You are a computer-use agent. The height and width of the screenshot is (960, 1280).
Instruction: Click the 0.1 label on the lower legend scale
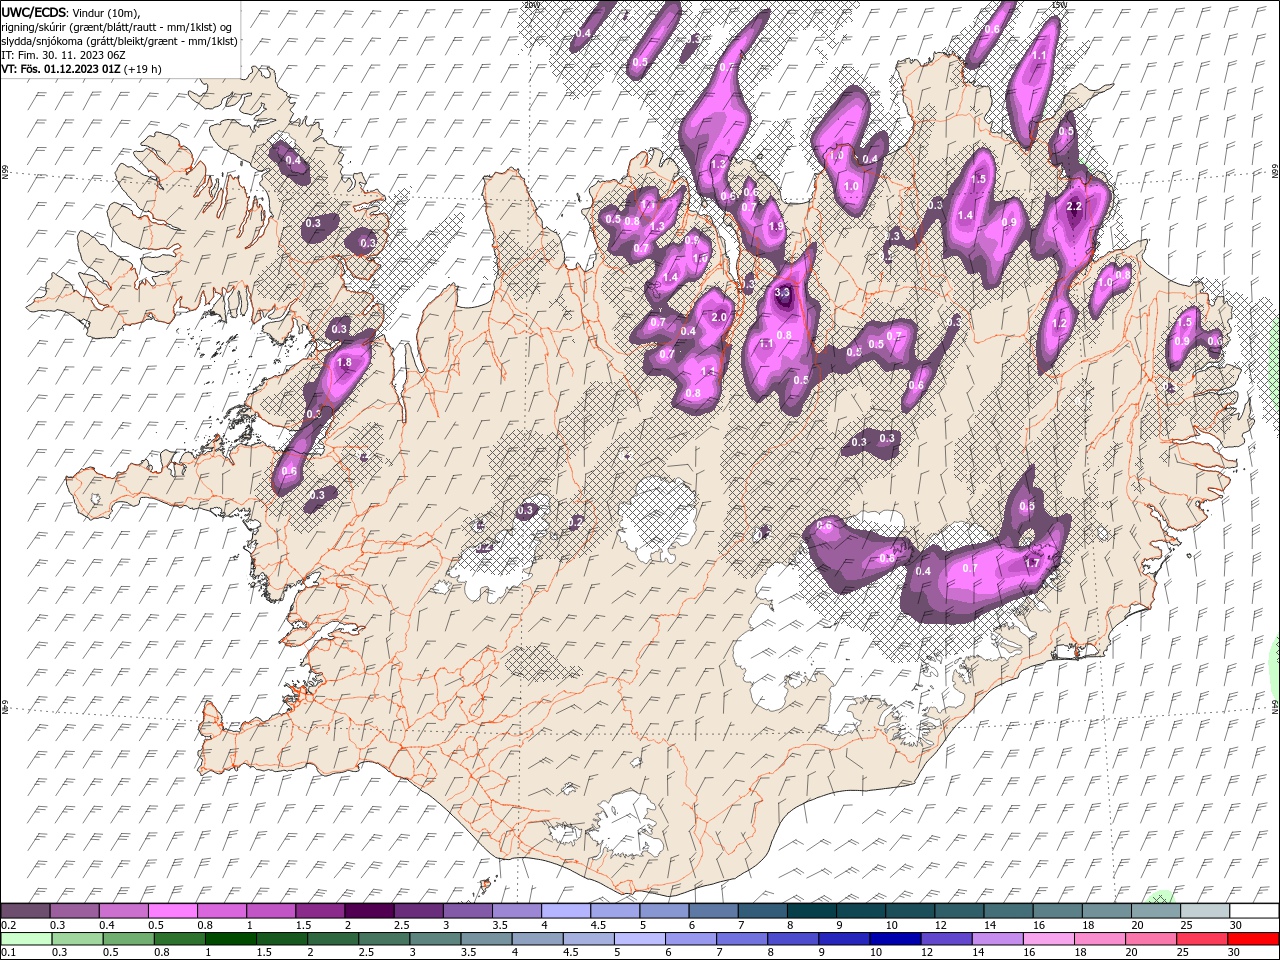coord(9,953)
